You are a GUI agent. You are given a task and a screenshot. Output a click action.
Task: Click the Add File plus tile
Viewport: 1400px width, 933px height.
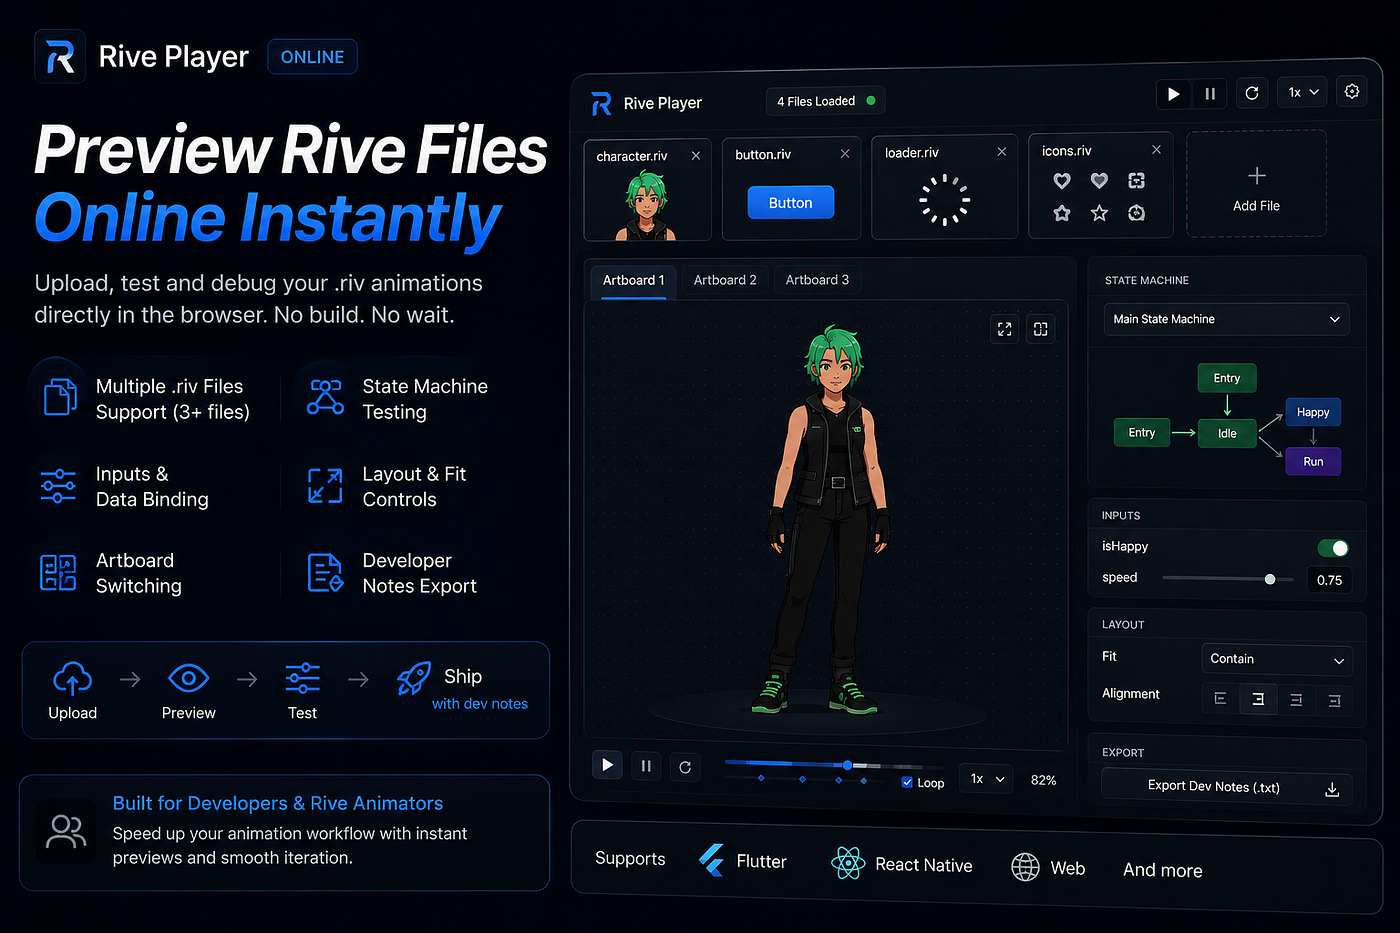[1256, 184]
